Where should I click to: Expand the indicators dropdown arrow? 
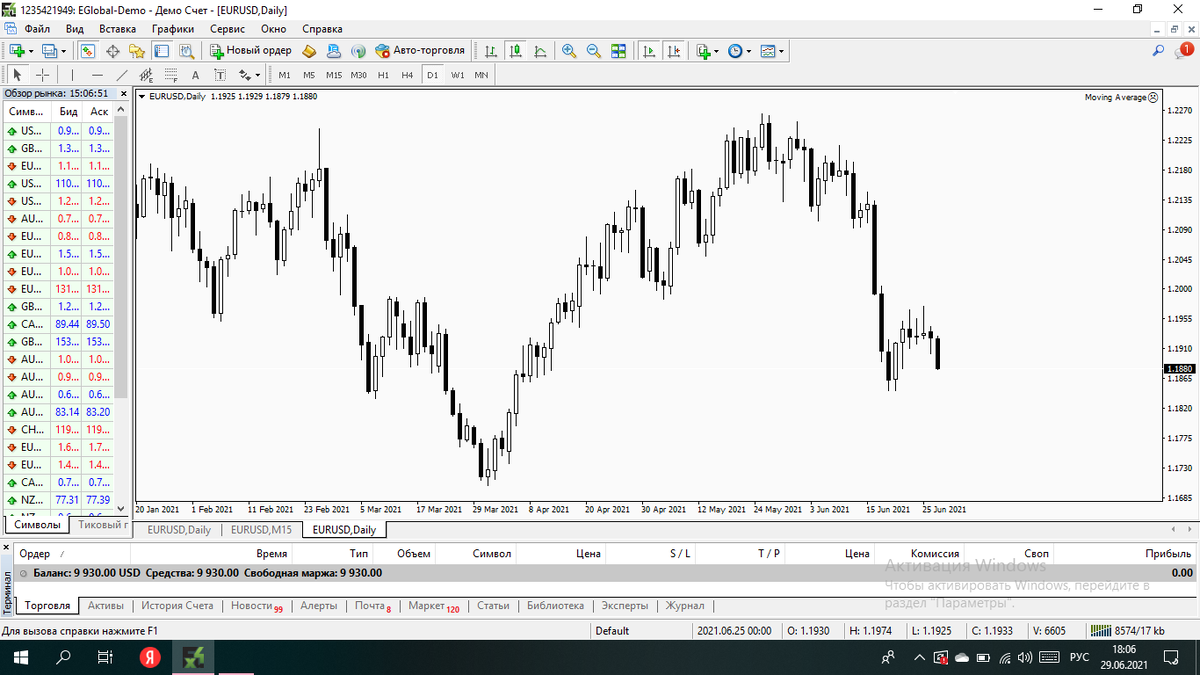point(716,51)
